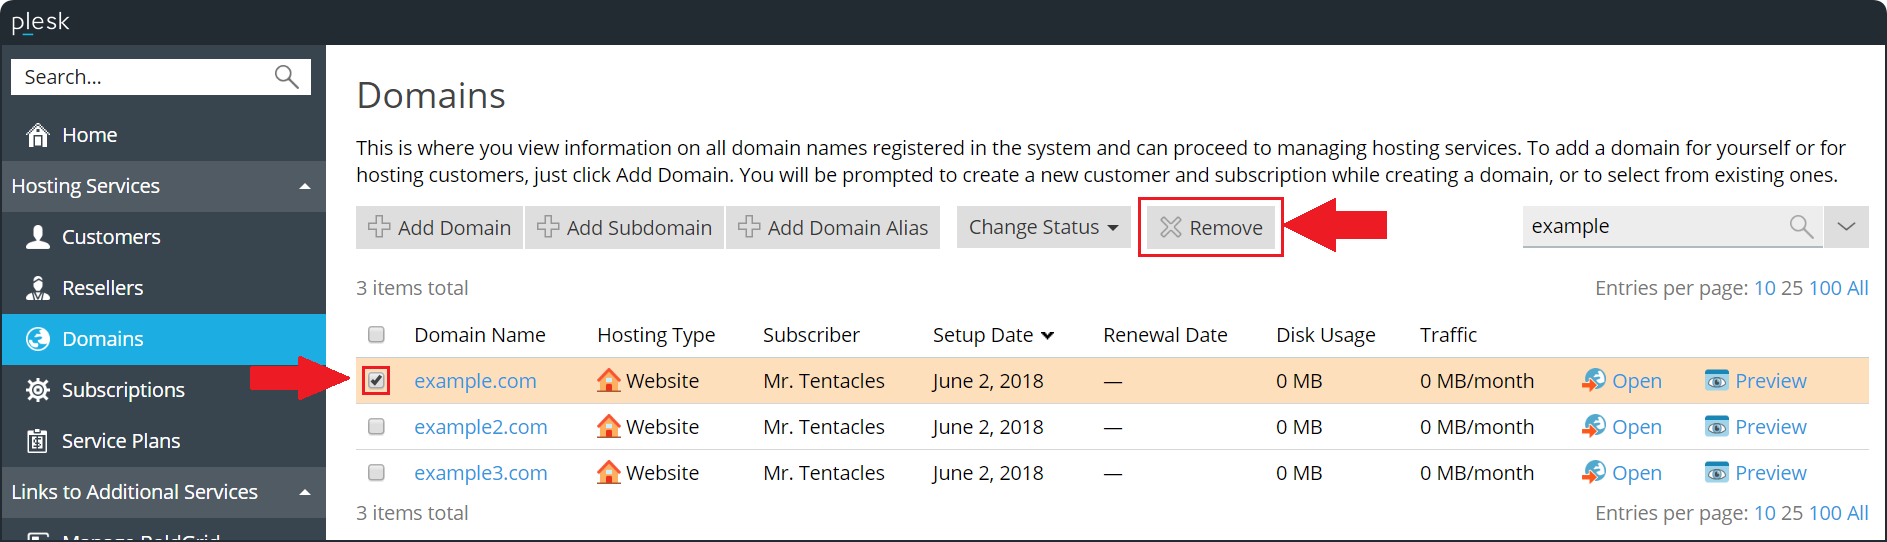The height and width of the screenshot is (542, 1887).
Task: Open the Change Status dropdown
Action: tap(1043, 228)
